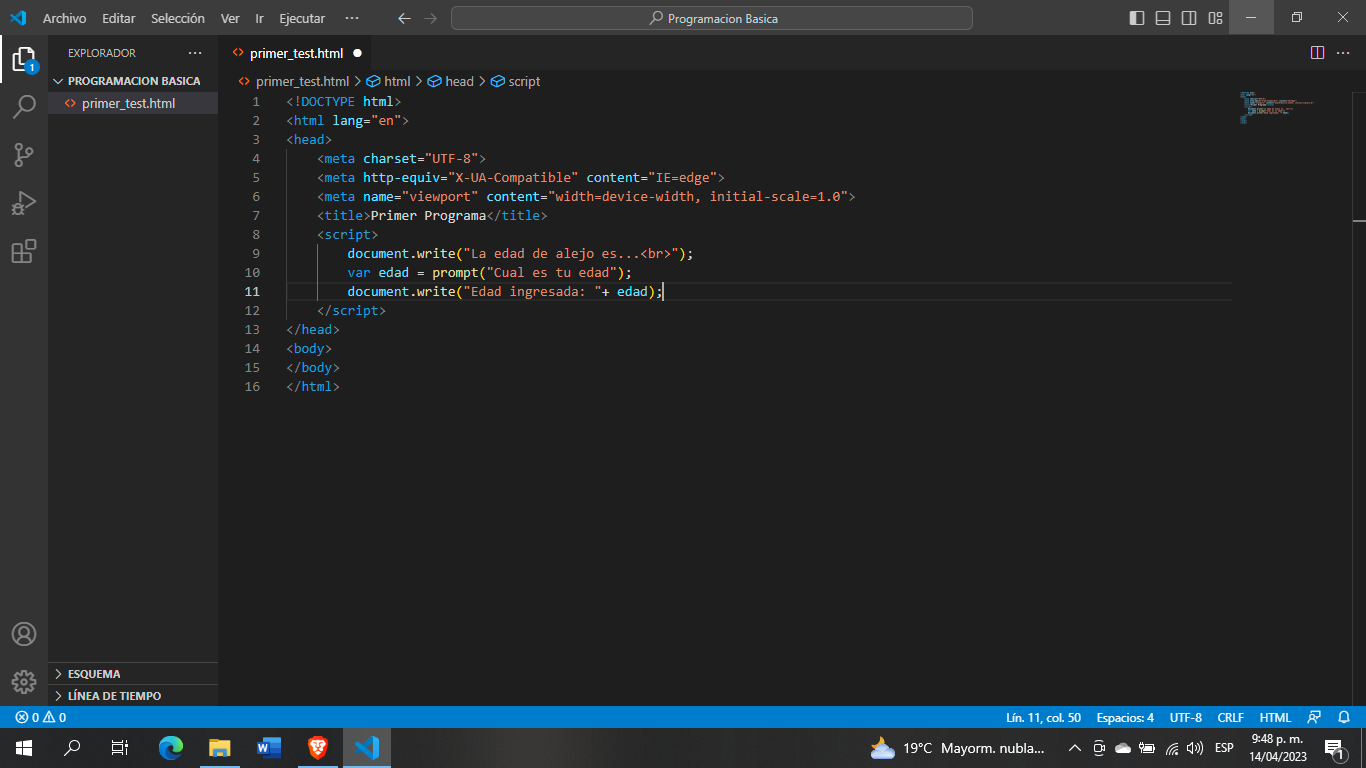
Task: Click the script breadcrumb item
Action: point(515,82)
